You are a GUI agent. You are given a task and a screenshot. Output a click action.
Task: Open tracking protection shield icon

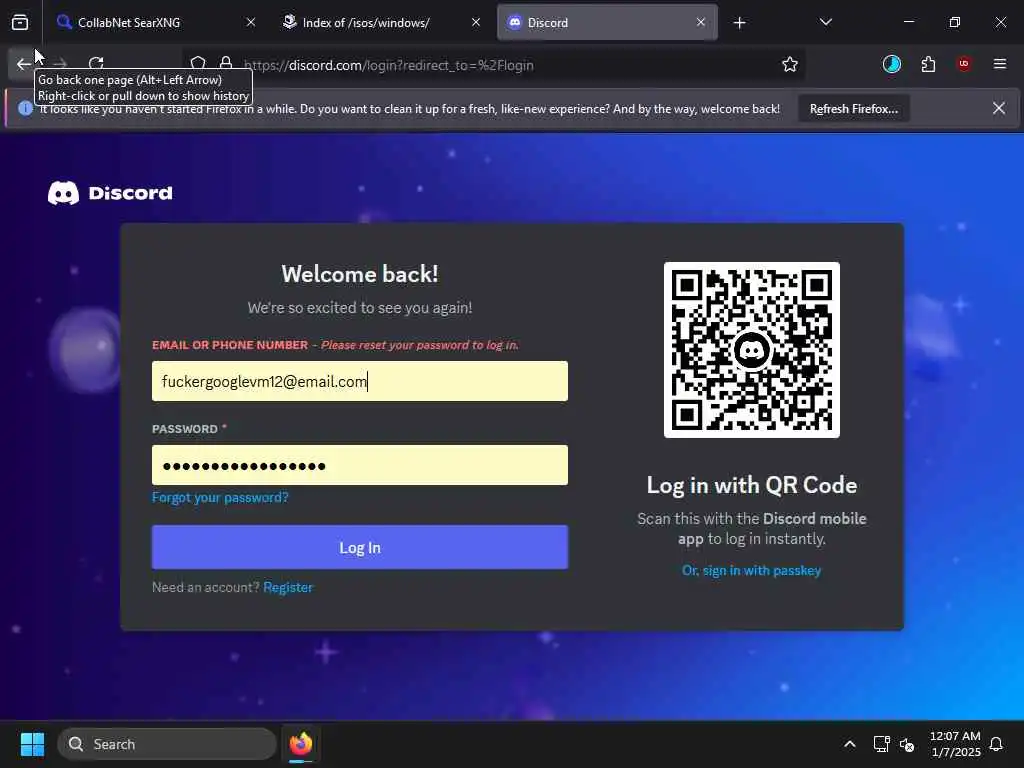coord(198,64)
